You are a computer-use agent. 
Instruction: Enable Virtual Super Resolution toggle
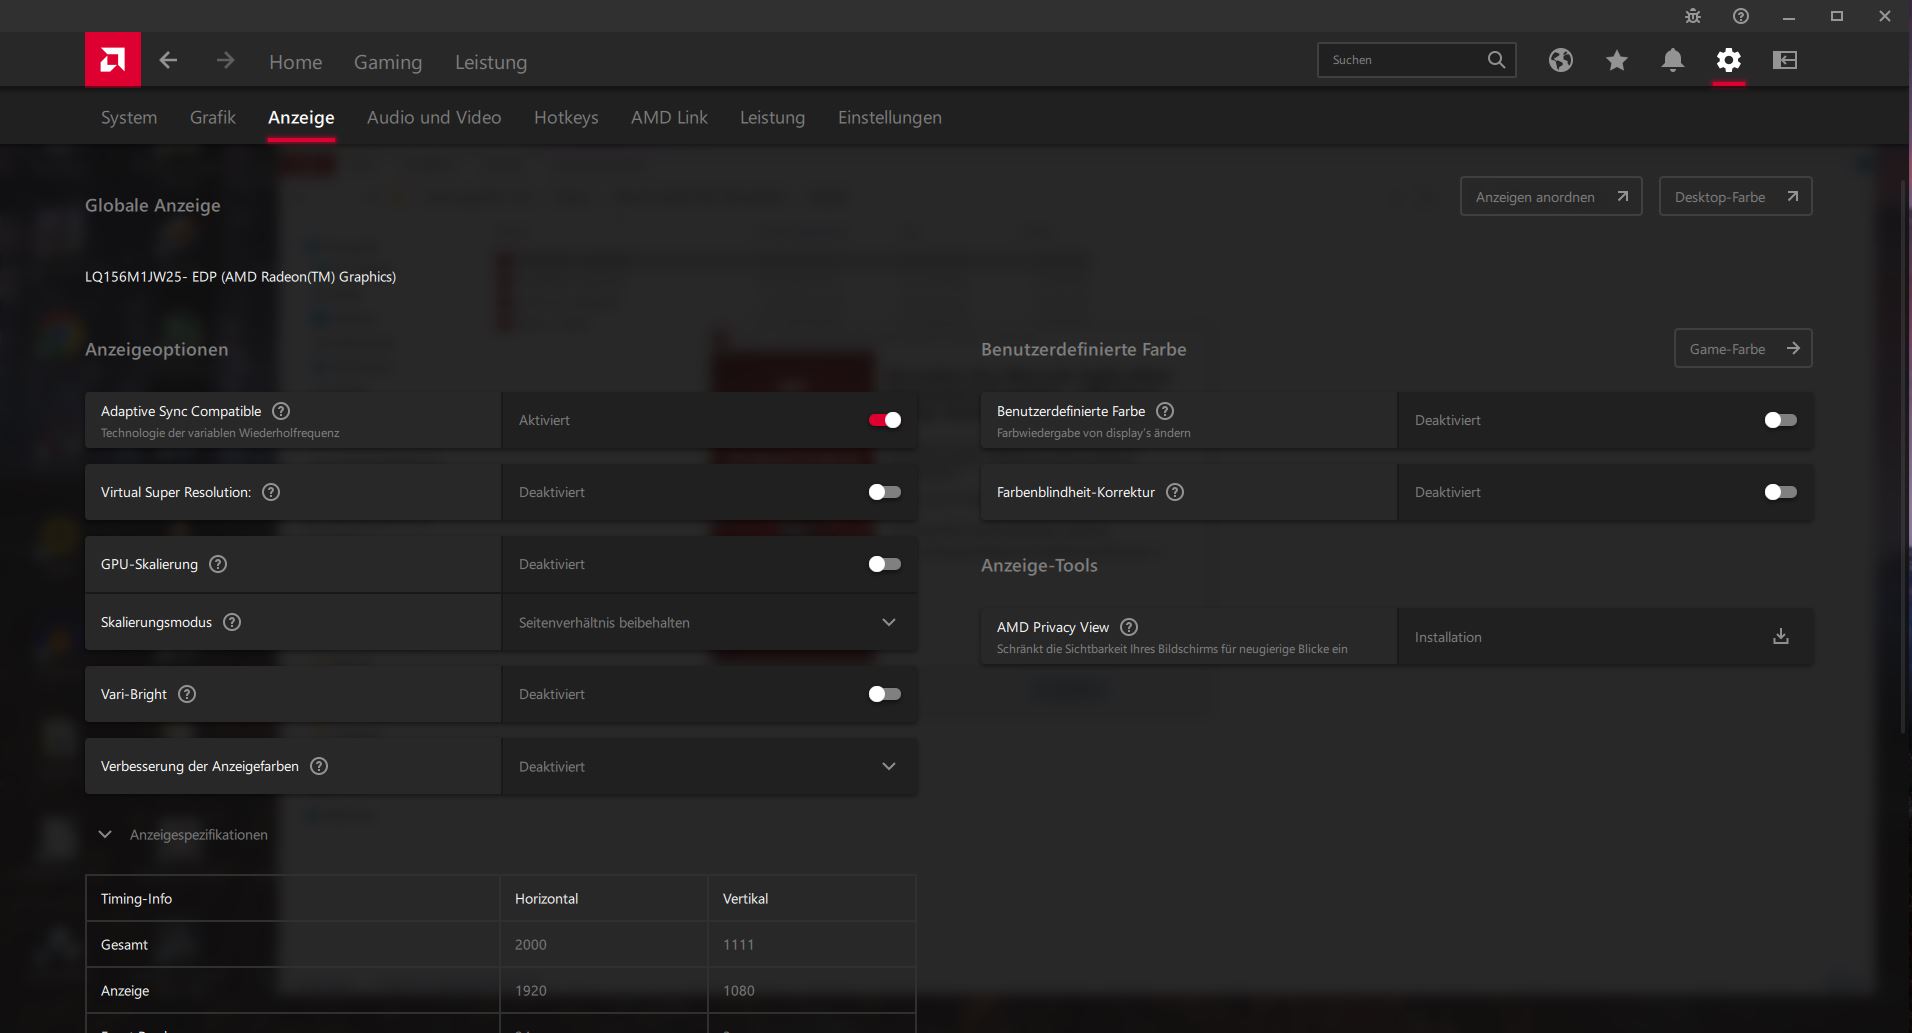885,492
